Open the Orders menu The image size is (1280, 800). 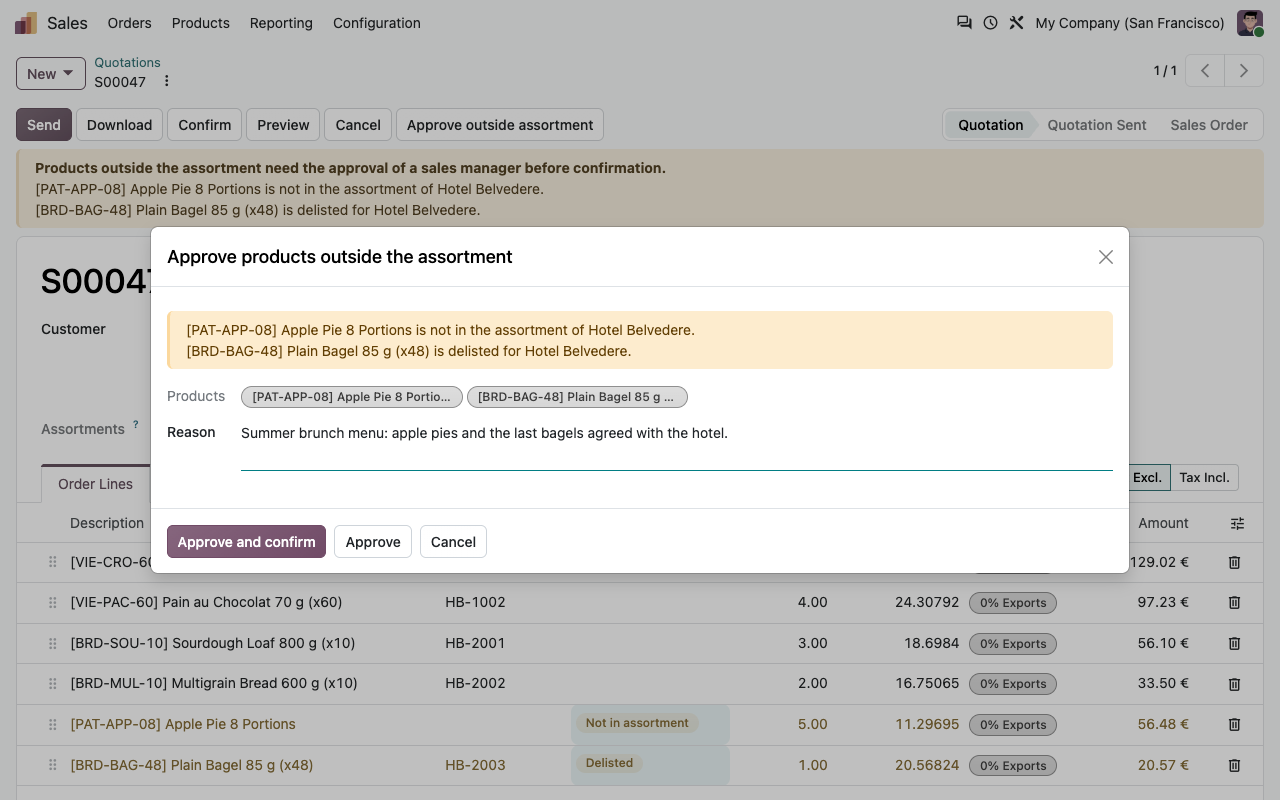130,23
